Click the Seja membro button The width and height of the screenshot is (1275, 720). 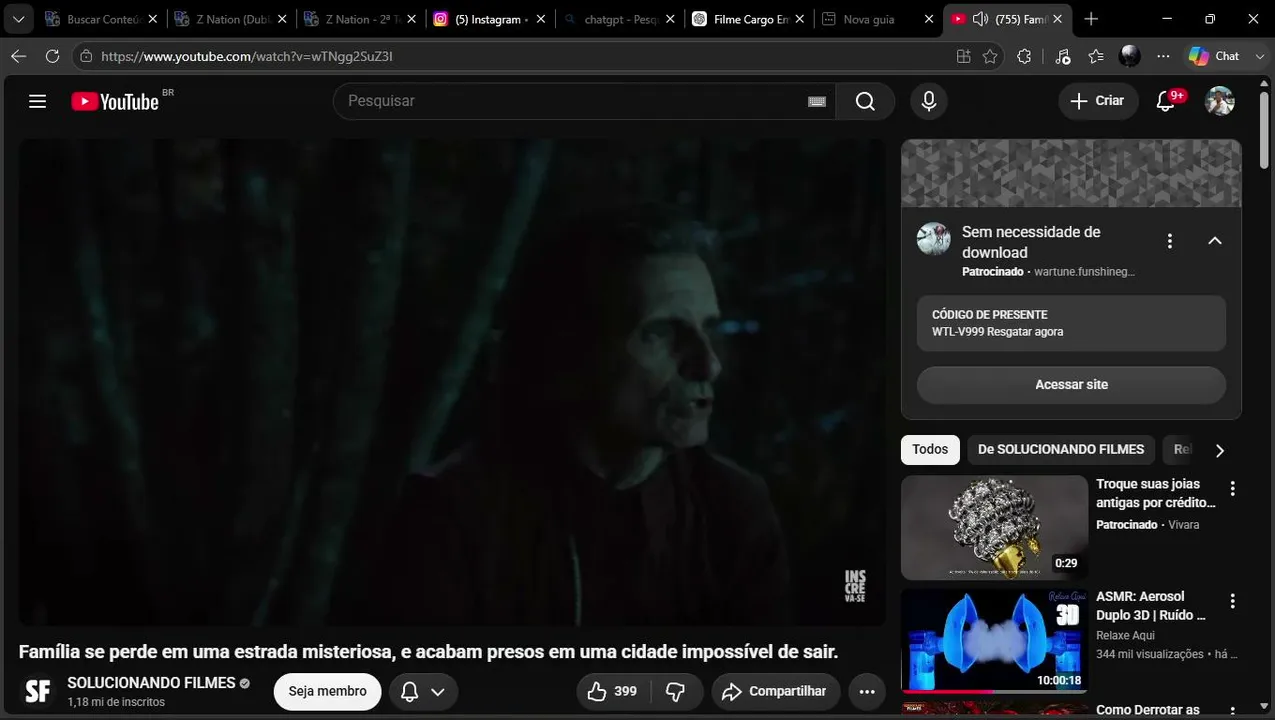328,691
